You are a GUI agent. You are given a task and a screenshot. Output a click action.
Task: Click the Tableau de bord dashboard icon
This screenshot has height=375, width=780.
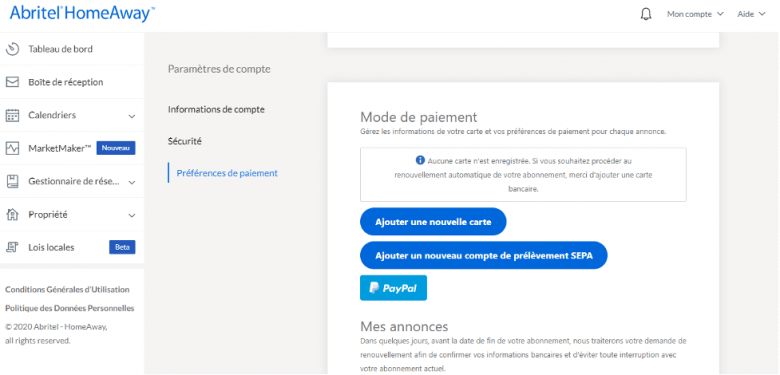[x=12, y=49]
